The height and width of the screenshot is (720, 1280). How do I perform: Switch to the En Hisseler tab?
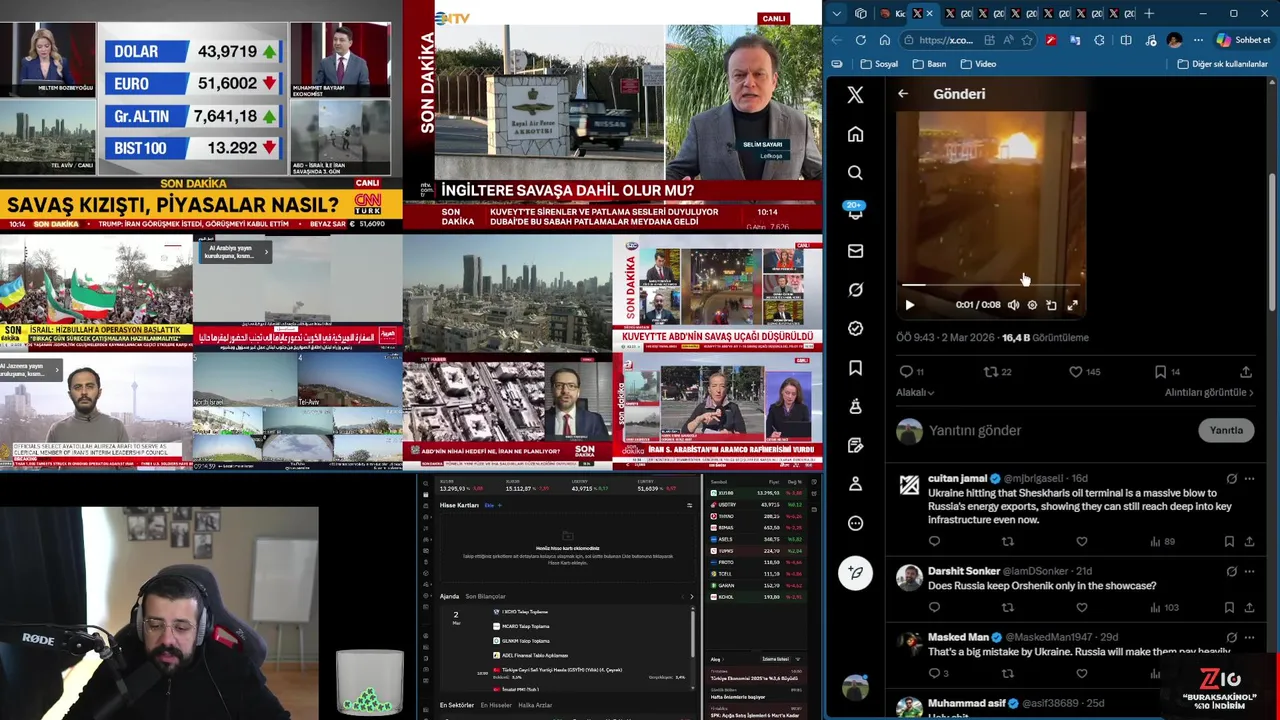click(496, 705)
